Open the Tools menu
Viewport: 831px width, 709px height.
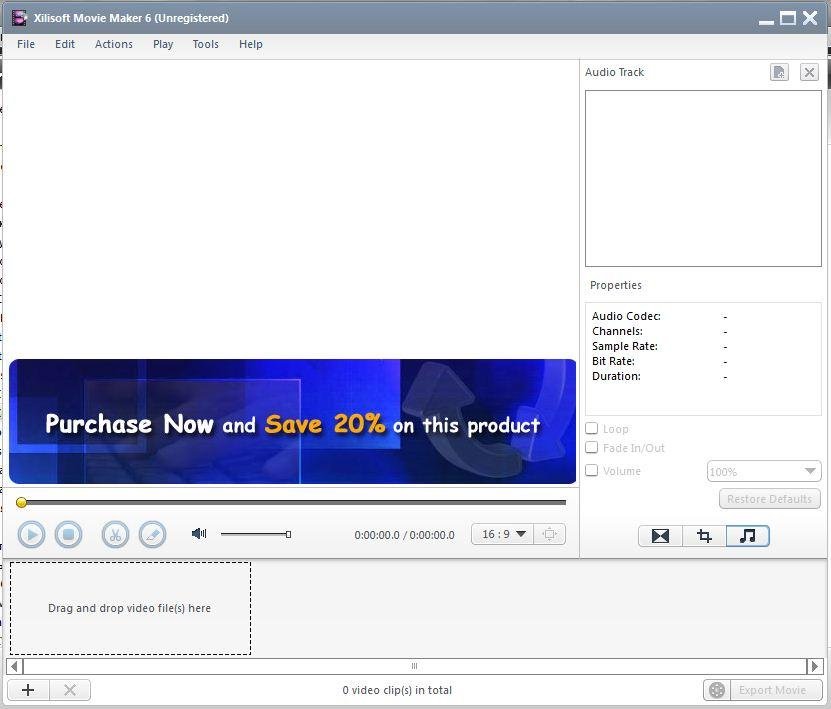(205, 44)
